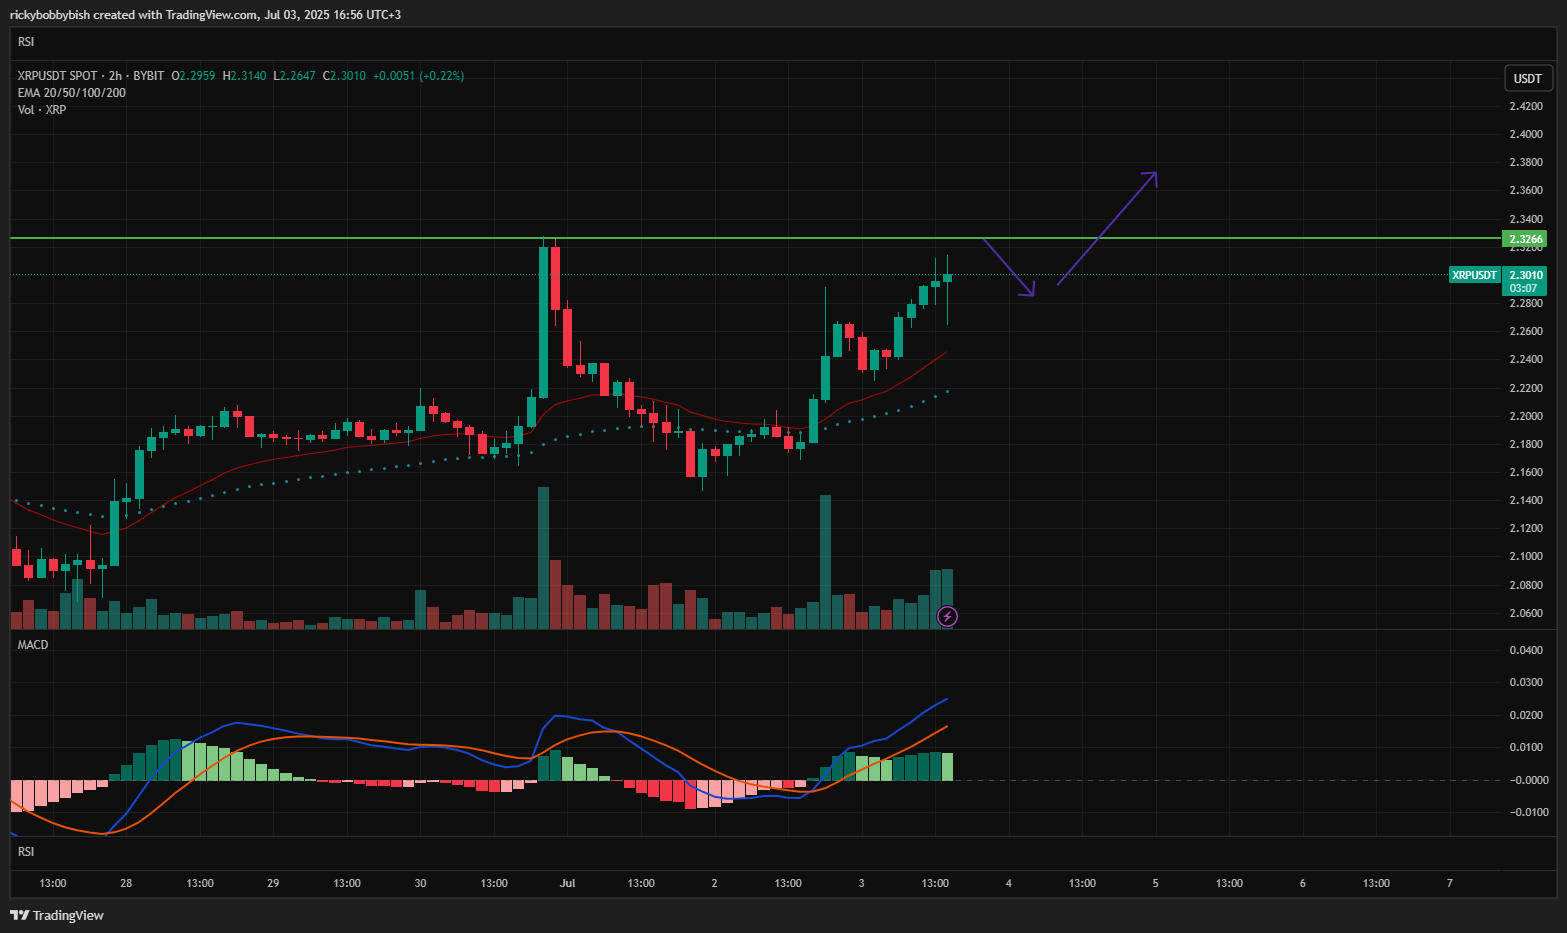Click the open value O2.2959
The height and width of the screenshot is (933, 1567).
[193, 76]
